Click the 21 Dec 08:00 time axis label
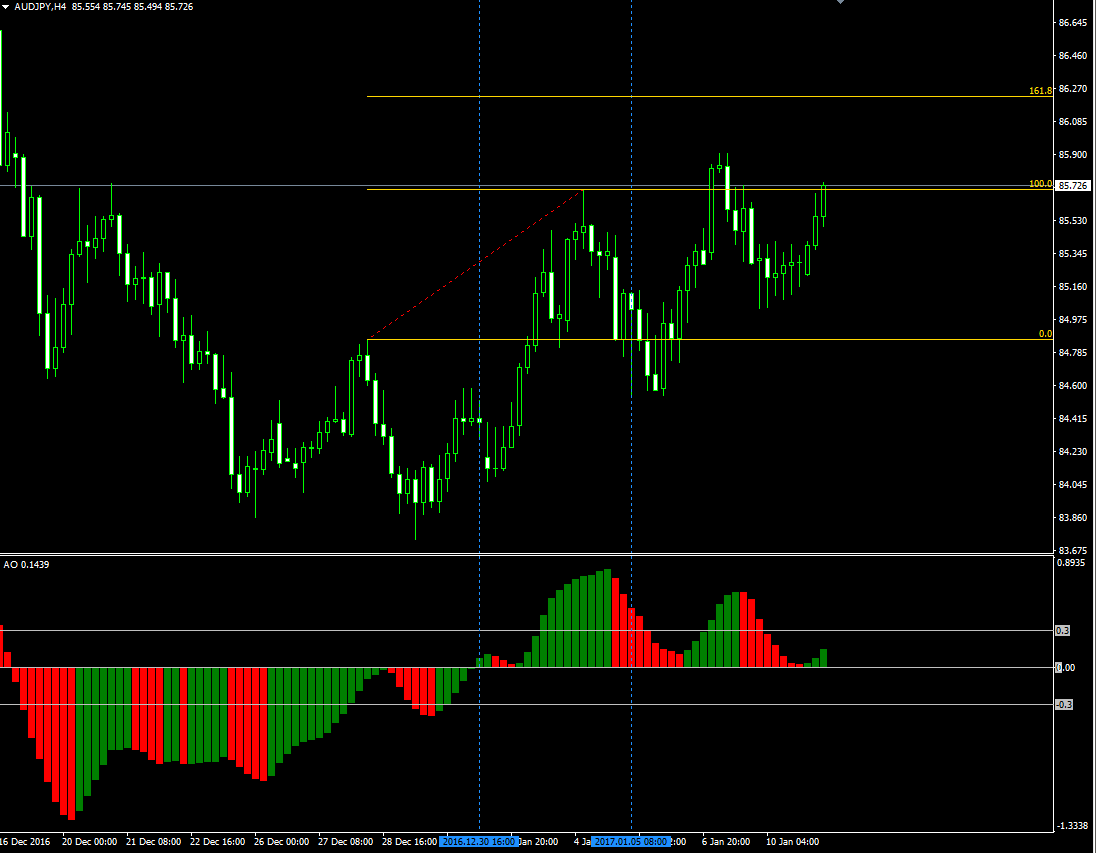The height and width of the screenshot is (853, 1096). (x=153, y=842)
